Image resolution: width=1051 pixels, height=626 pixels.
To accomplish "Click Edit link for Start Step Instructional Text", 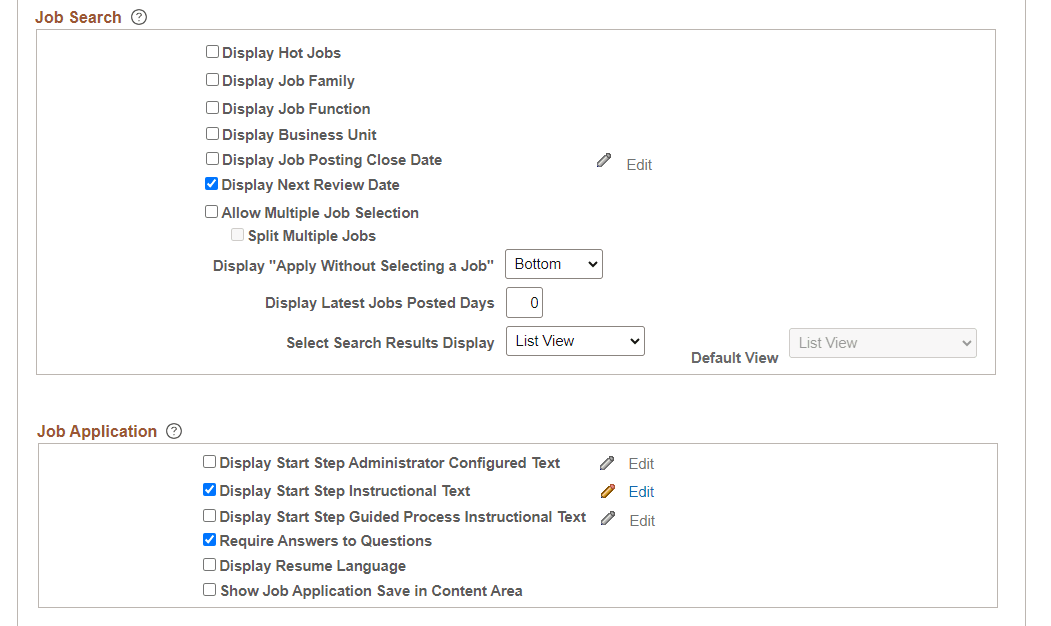I will click(x=641, y=492).
